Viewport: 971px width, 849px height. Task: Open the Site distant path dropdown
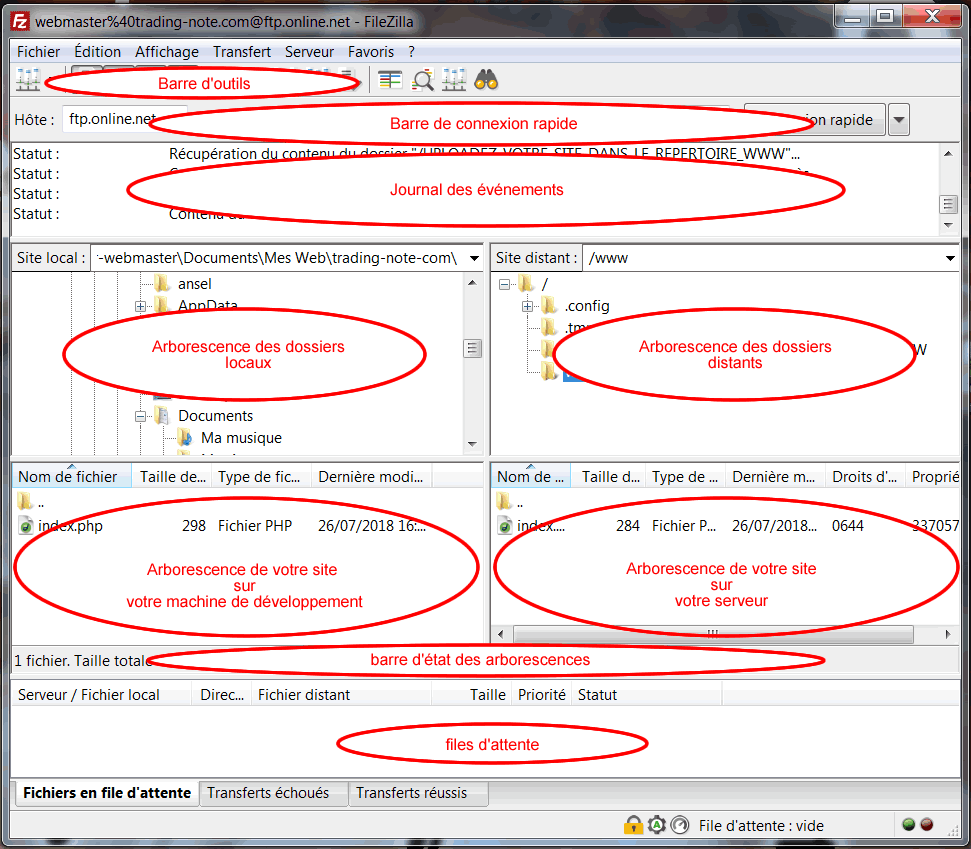pyautogui.click(x=949, y=259)
